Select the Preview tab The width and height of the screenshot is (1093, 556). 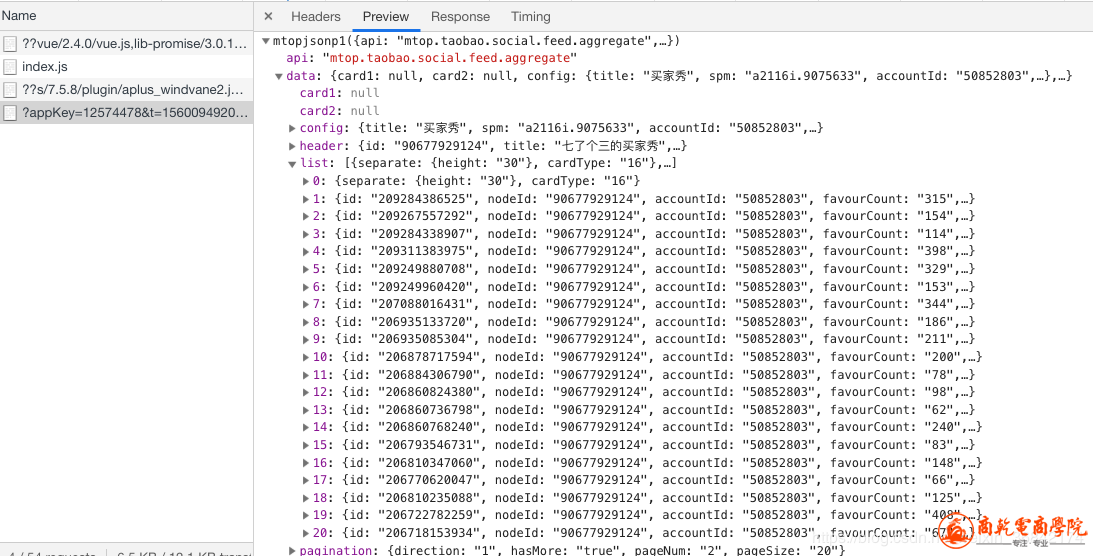(x=386, y=17)
